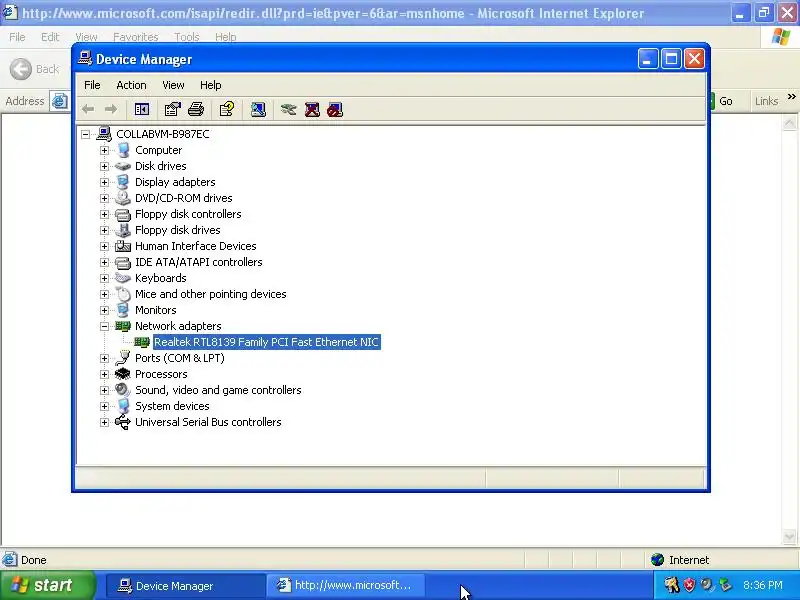Viewport: 800px width, 600px height.
Task: Expand the System devices node
Action: click(x=104, y=406)
